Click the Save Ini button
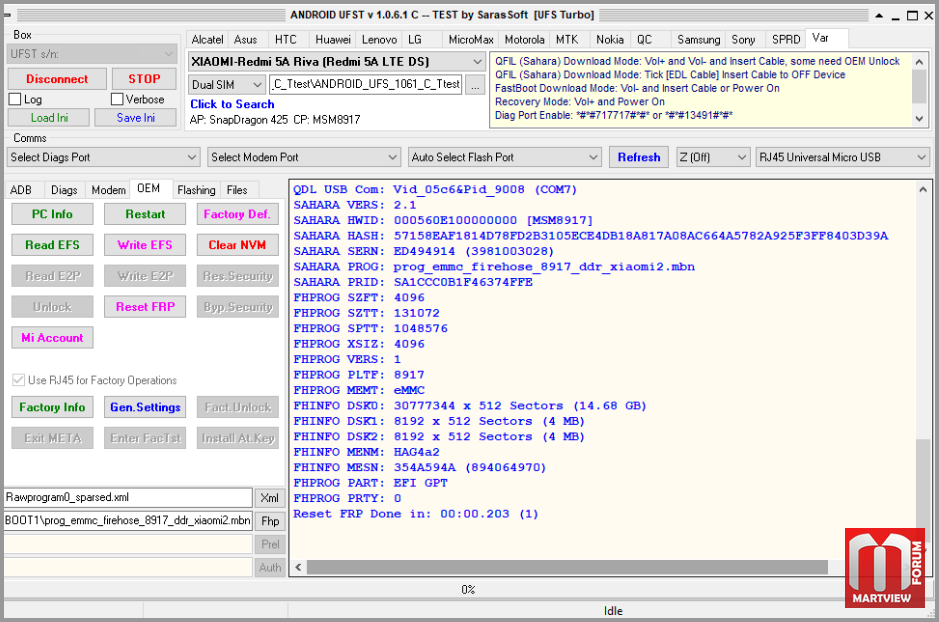The image size is (939, 622). (136, 118)
